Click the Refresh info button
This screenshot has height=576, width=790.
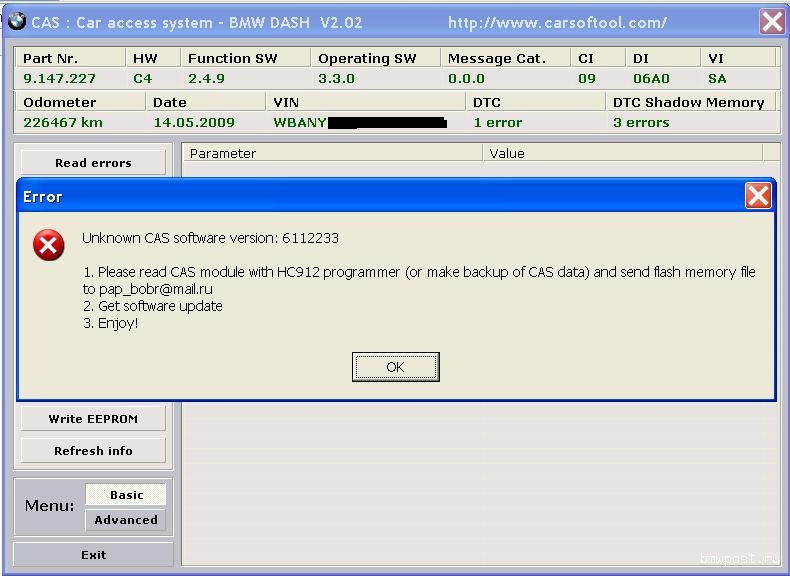click(93, 451)
